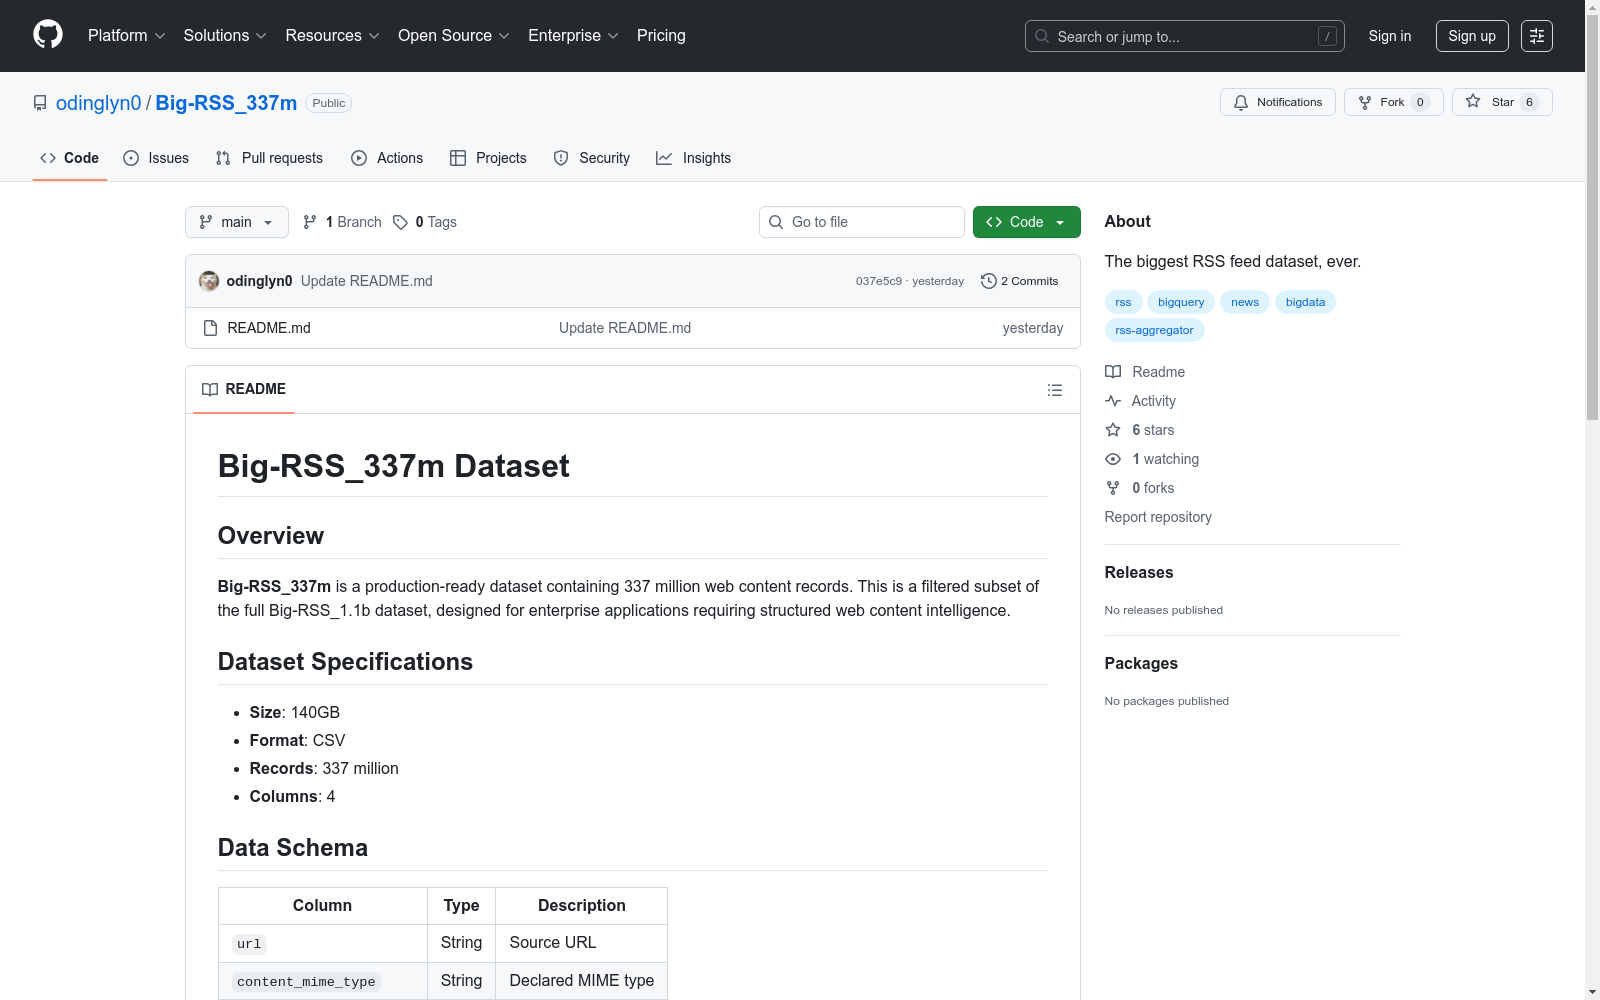This screenshot has height=1000, width=1600.
Task: Focus the Search or jump to field
Action: pyautogui.click(x=1185, y=36)
